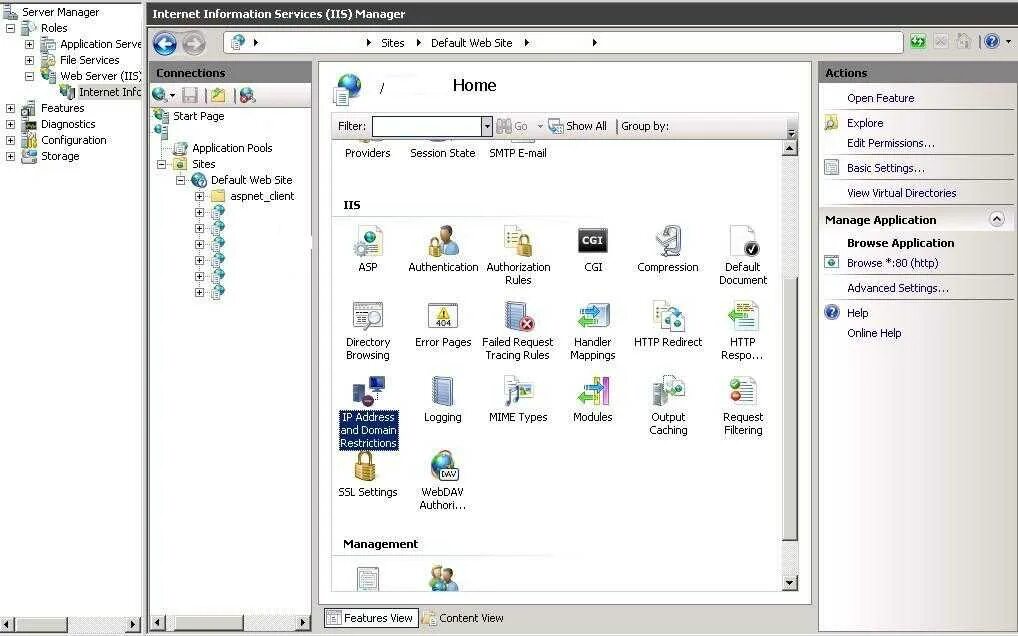
Task: Open the Logging feature
Action: (x=443, y=399)
